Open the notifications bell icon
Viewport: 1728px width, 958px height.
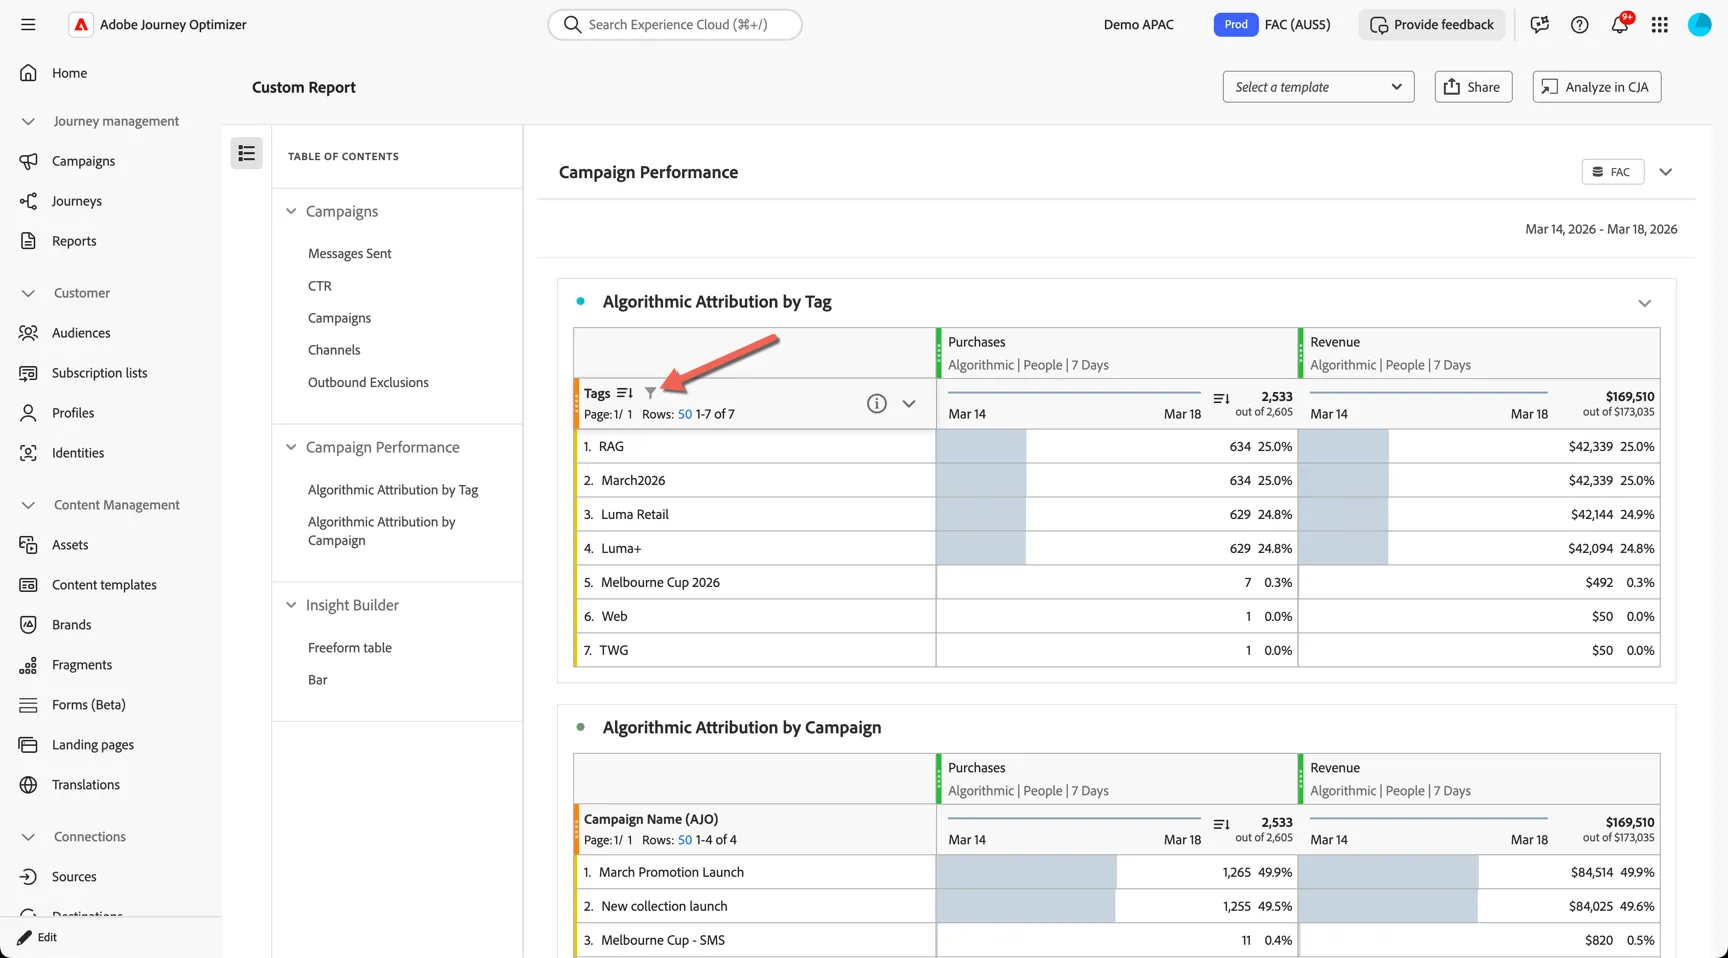tap(1620, 25)
